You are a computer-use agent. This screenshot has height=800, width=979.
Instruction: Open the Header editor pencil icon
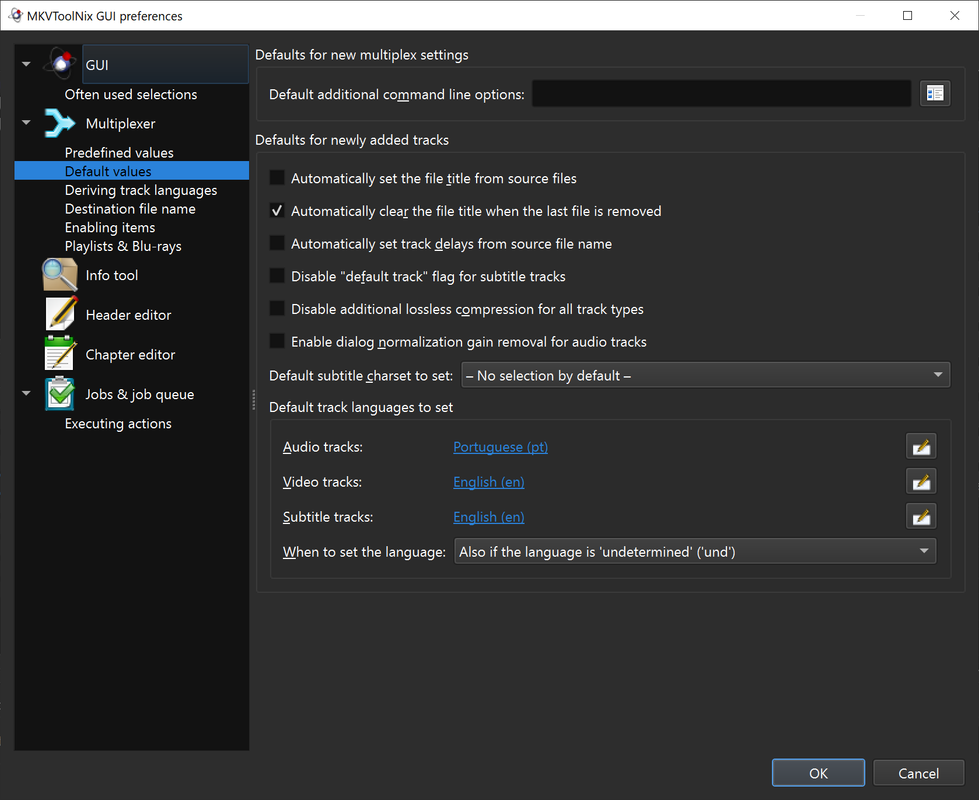[61, 314]
